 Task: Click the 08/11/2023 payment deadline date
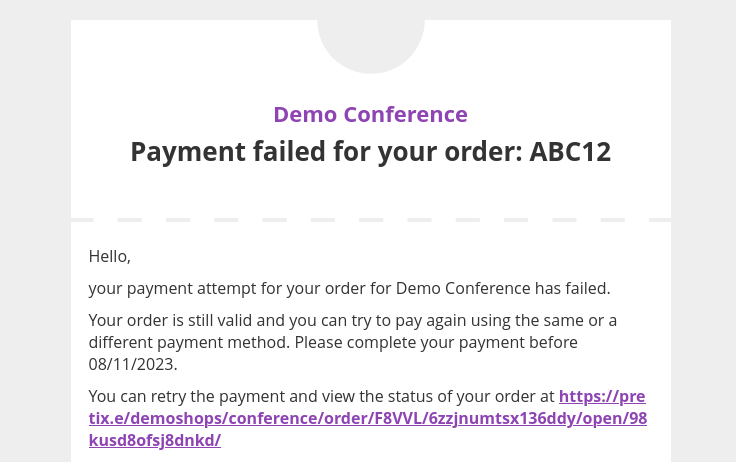click(132, 364)
